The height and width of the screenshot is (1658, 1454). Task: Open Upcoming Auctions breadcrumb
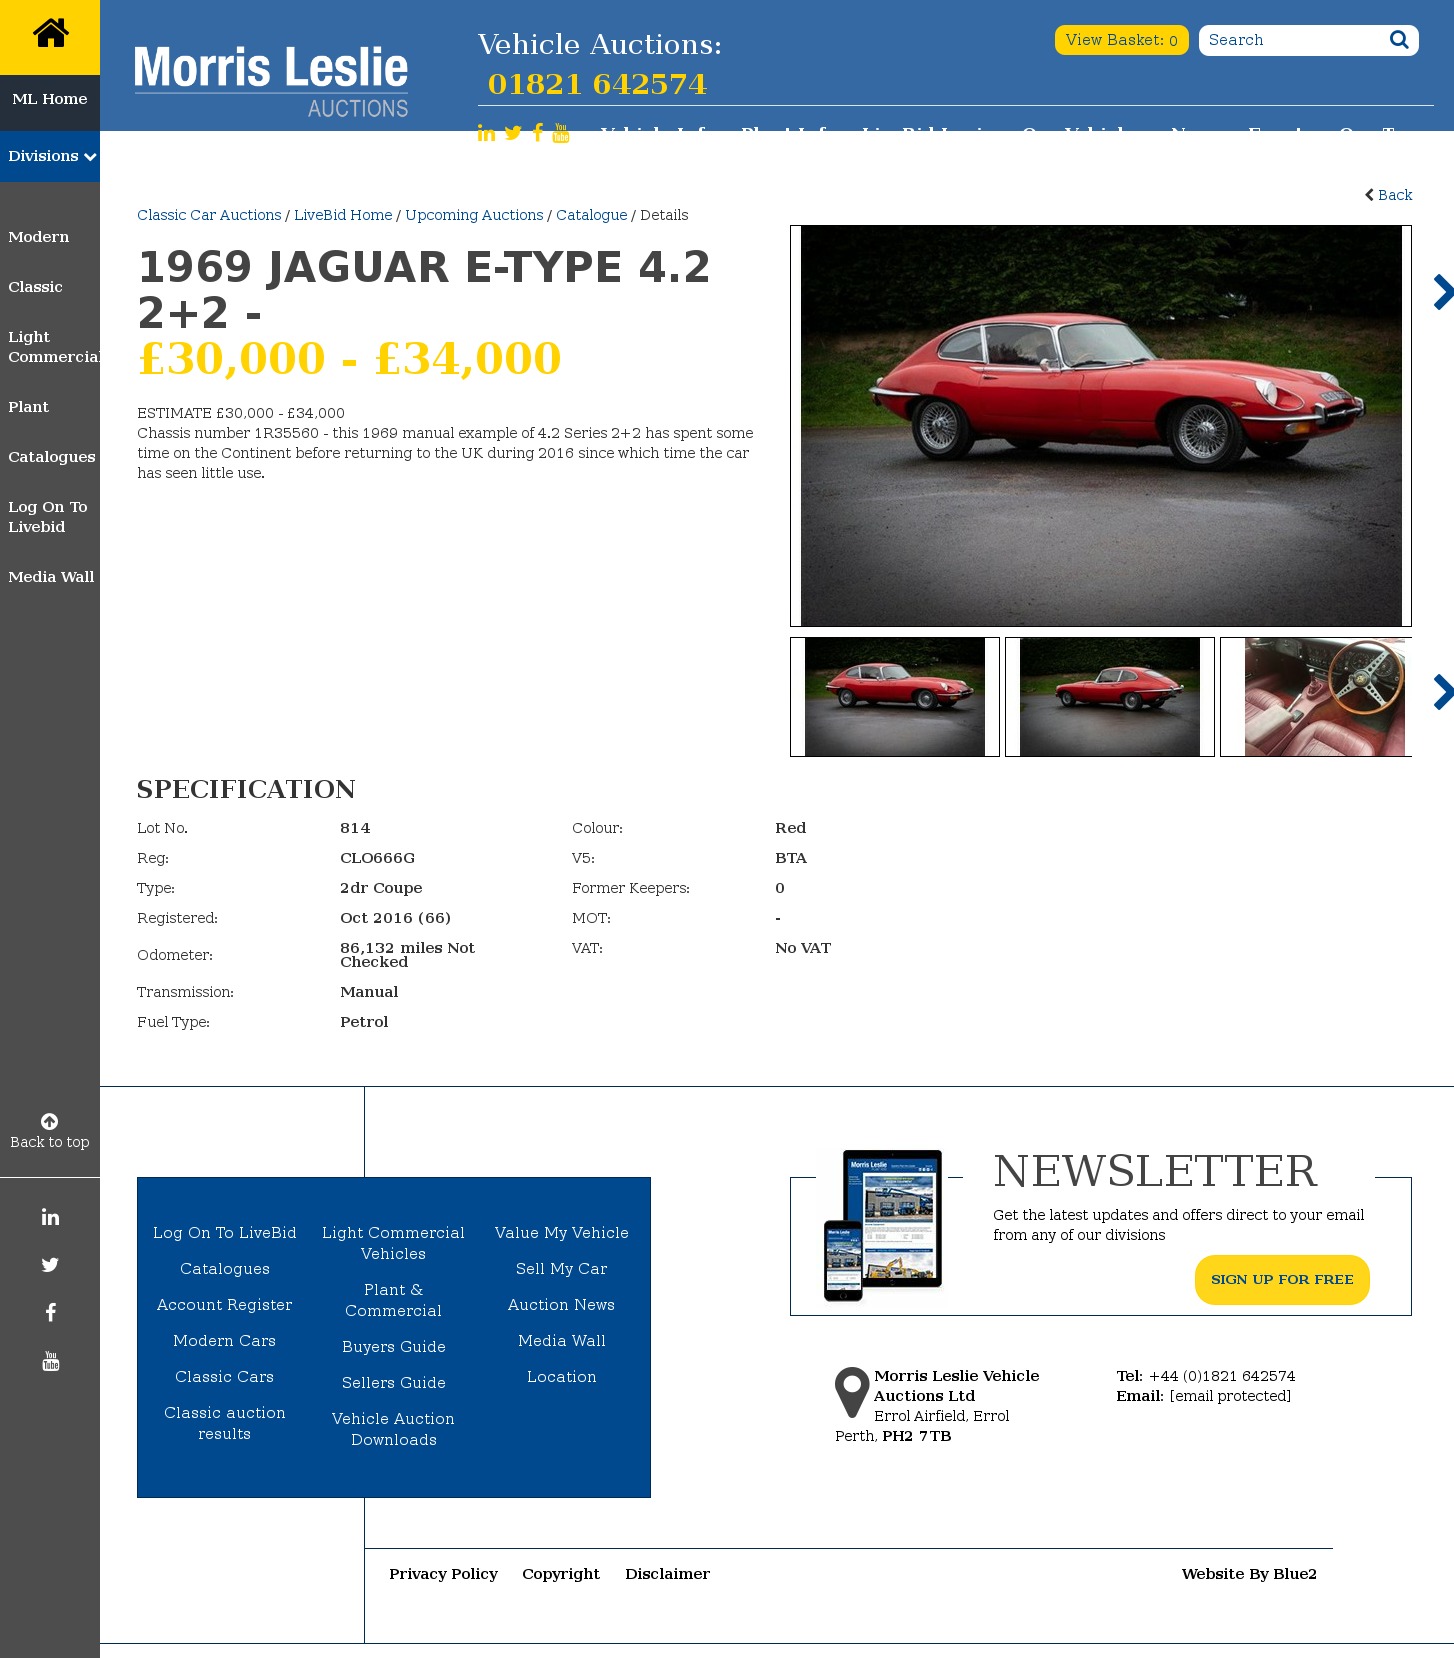click(x=474, y=215)
